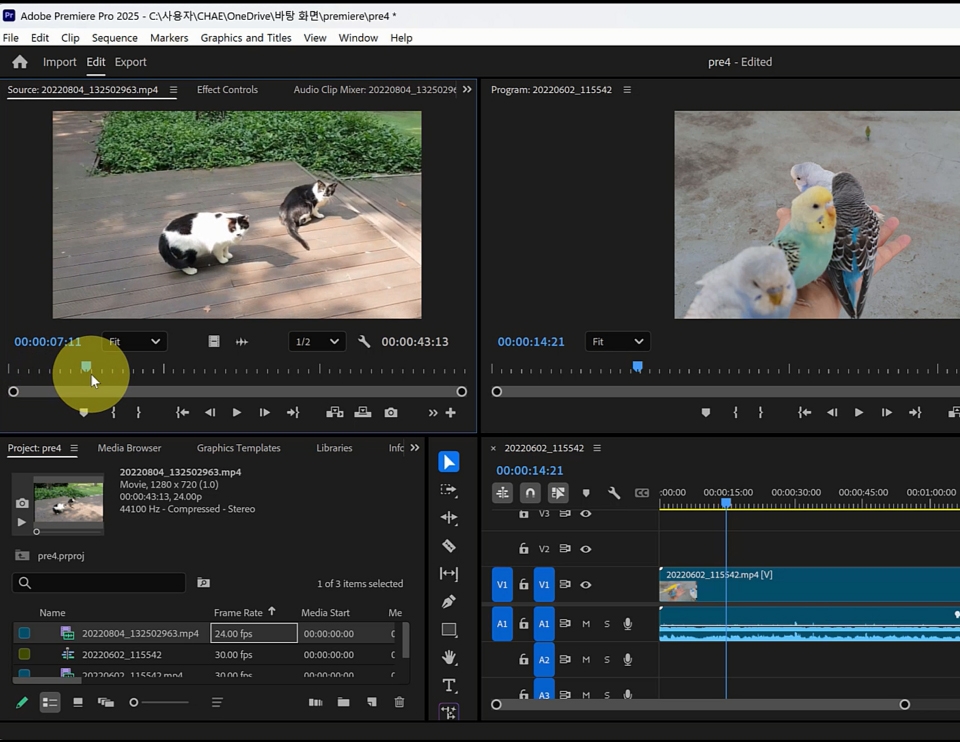Select the Selection tool arrow
This screenshot has width=960, height=742.
pos(449,462)
